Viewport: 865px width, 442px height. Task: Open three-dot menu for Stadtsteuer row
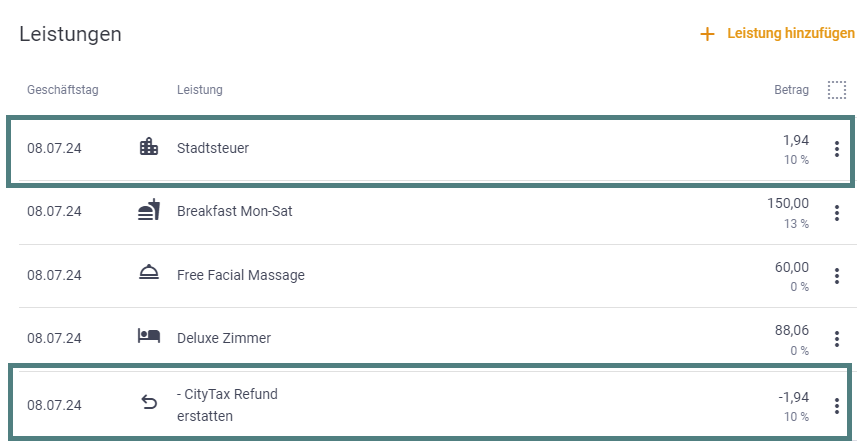pos(836,149)
